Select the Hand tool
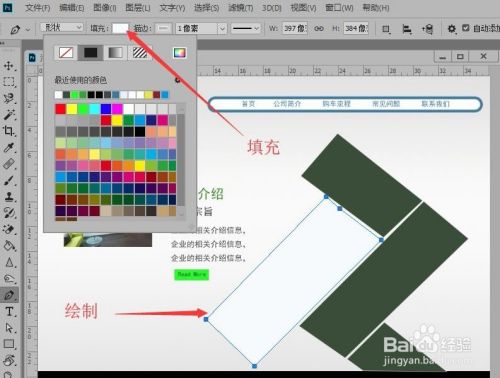The height and width of the screenshot is (378, 500). point(9,360)
